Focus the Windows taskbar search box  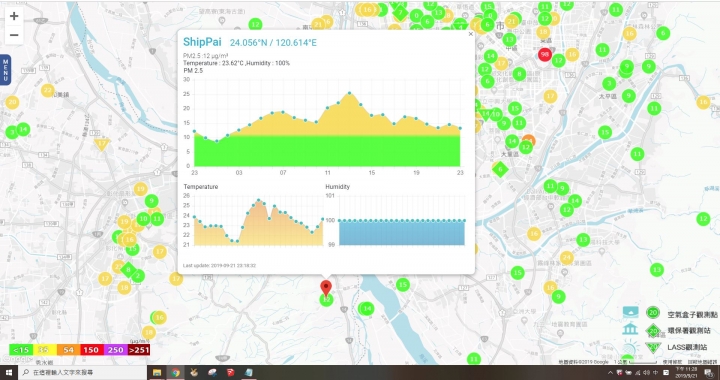(82, 373)
